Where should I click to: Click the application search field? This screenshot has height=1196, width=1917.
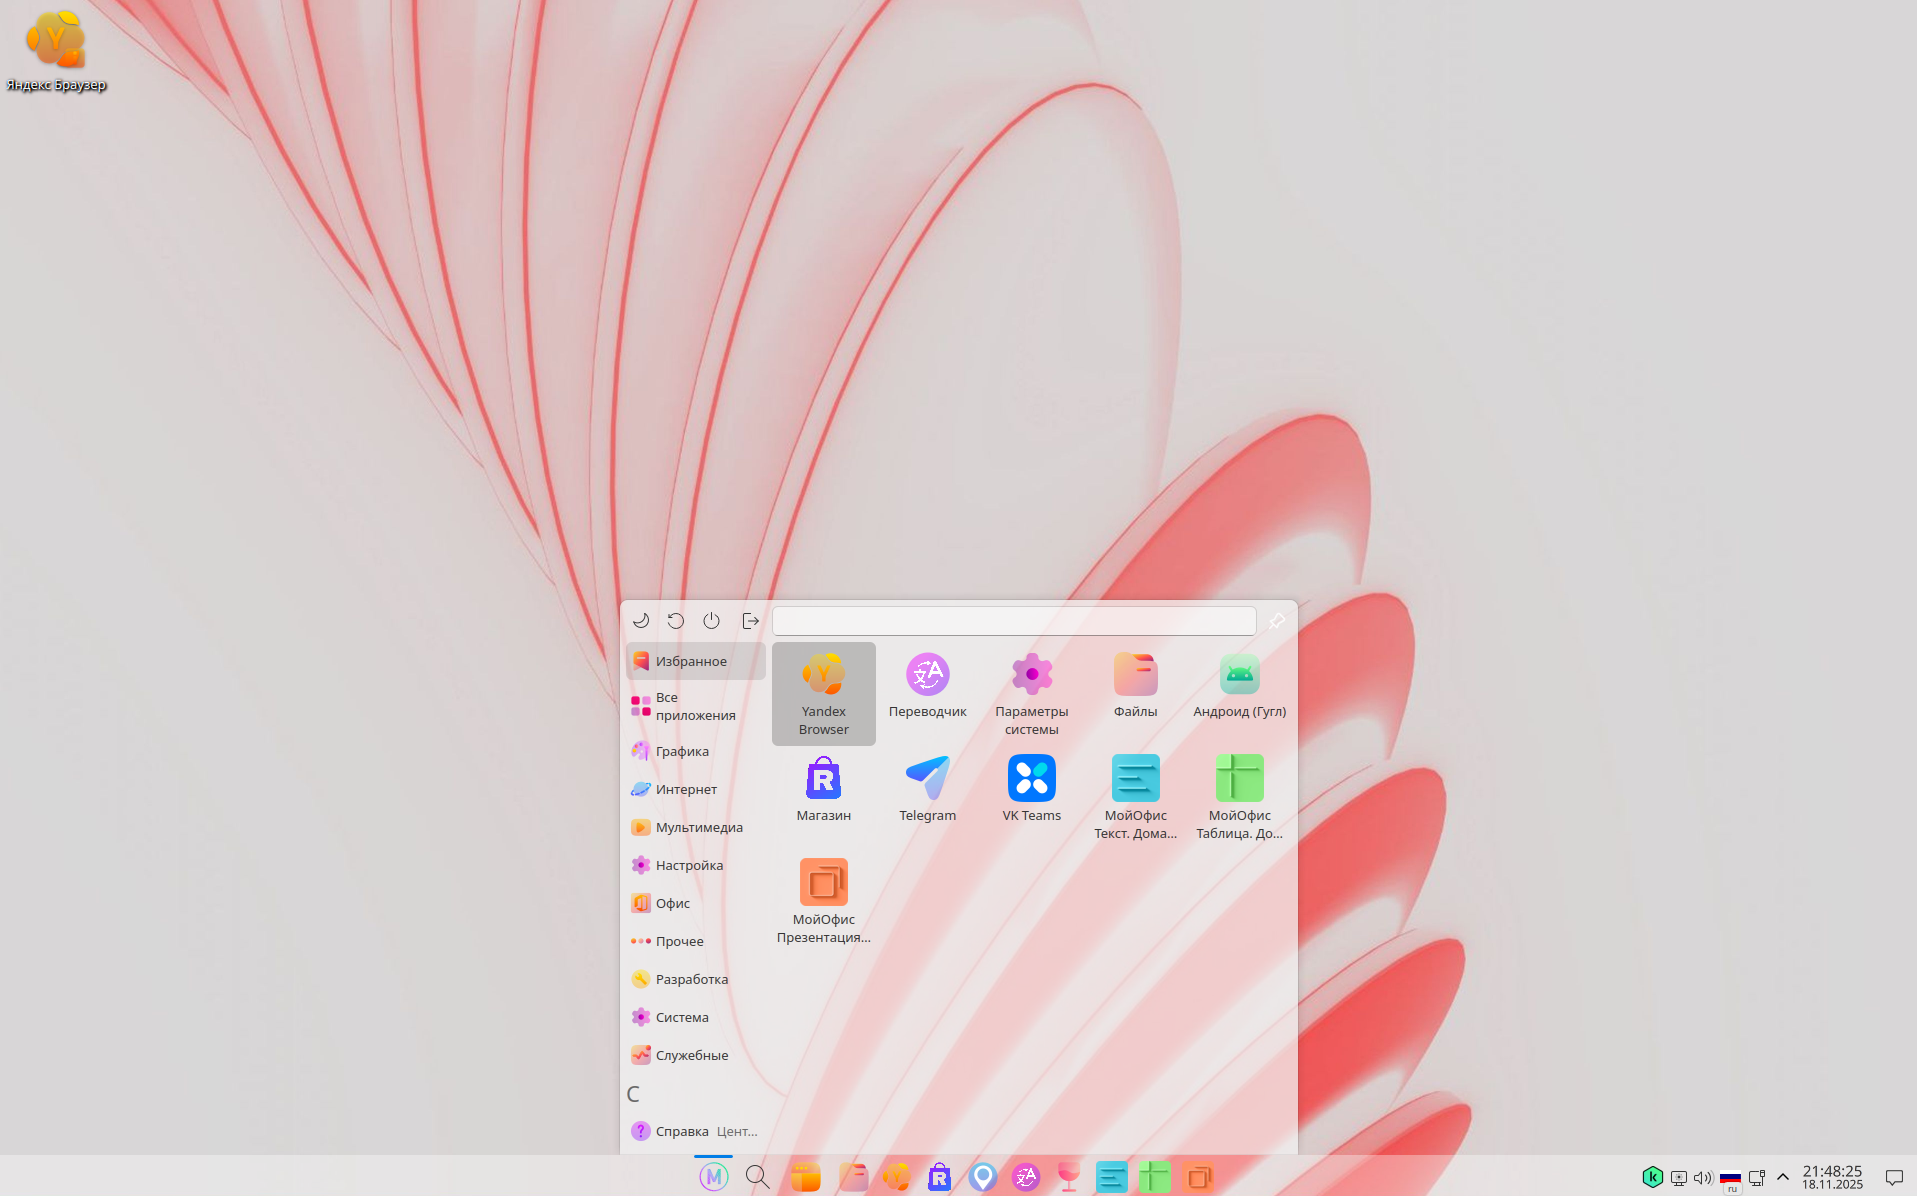(x=1013, y=621)
